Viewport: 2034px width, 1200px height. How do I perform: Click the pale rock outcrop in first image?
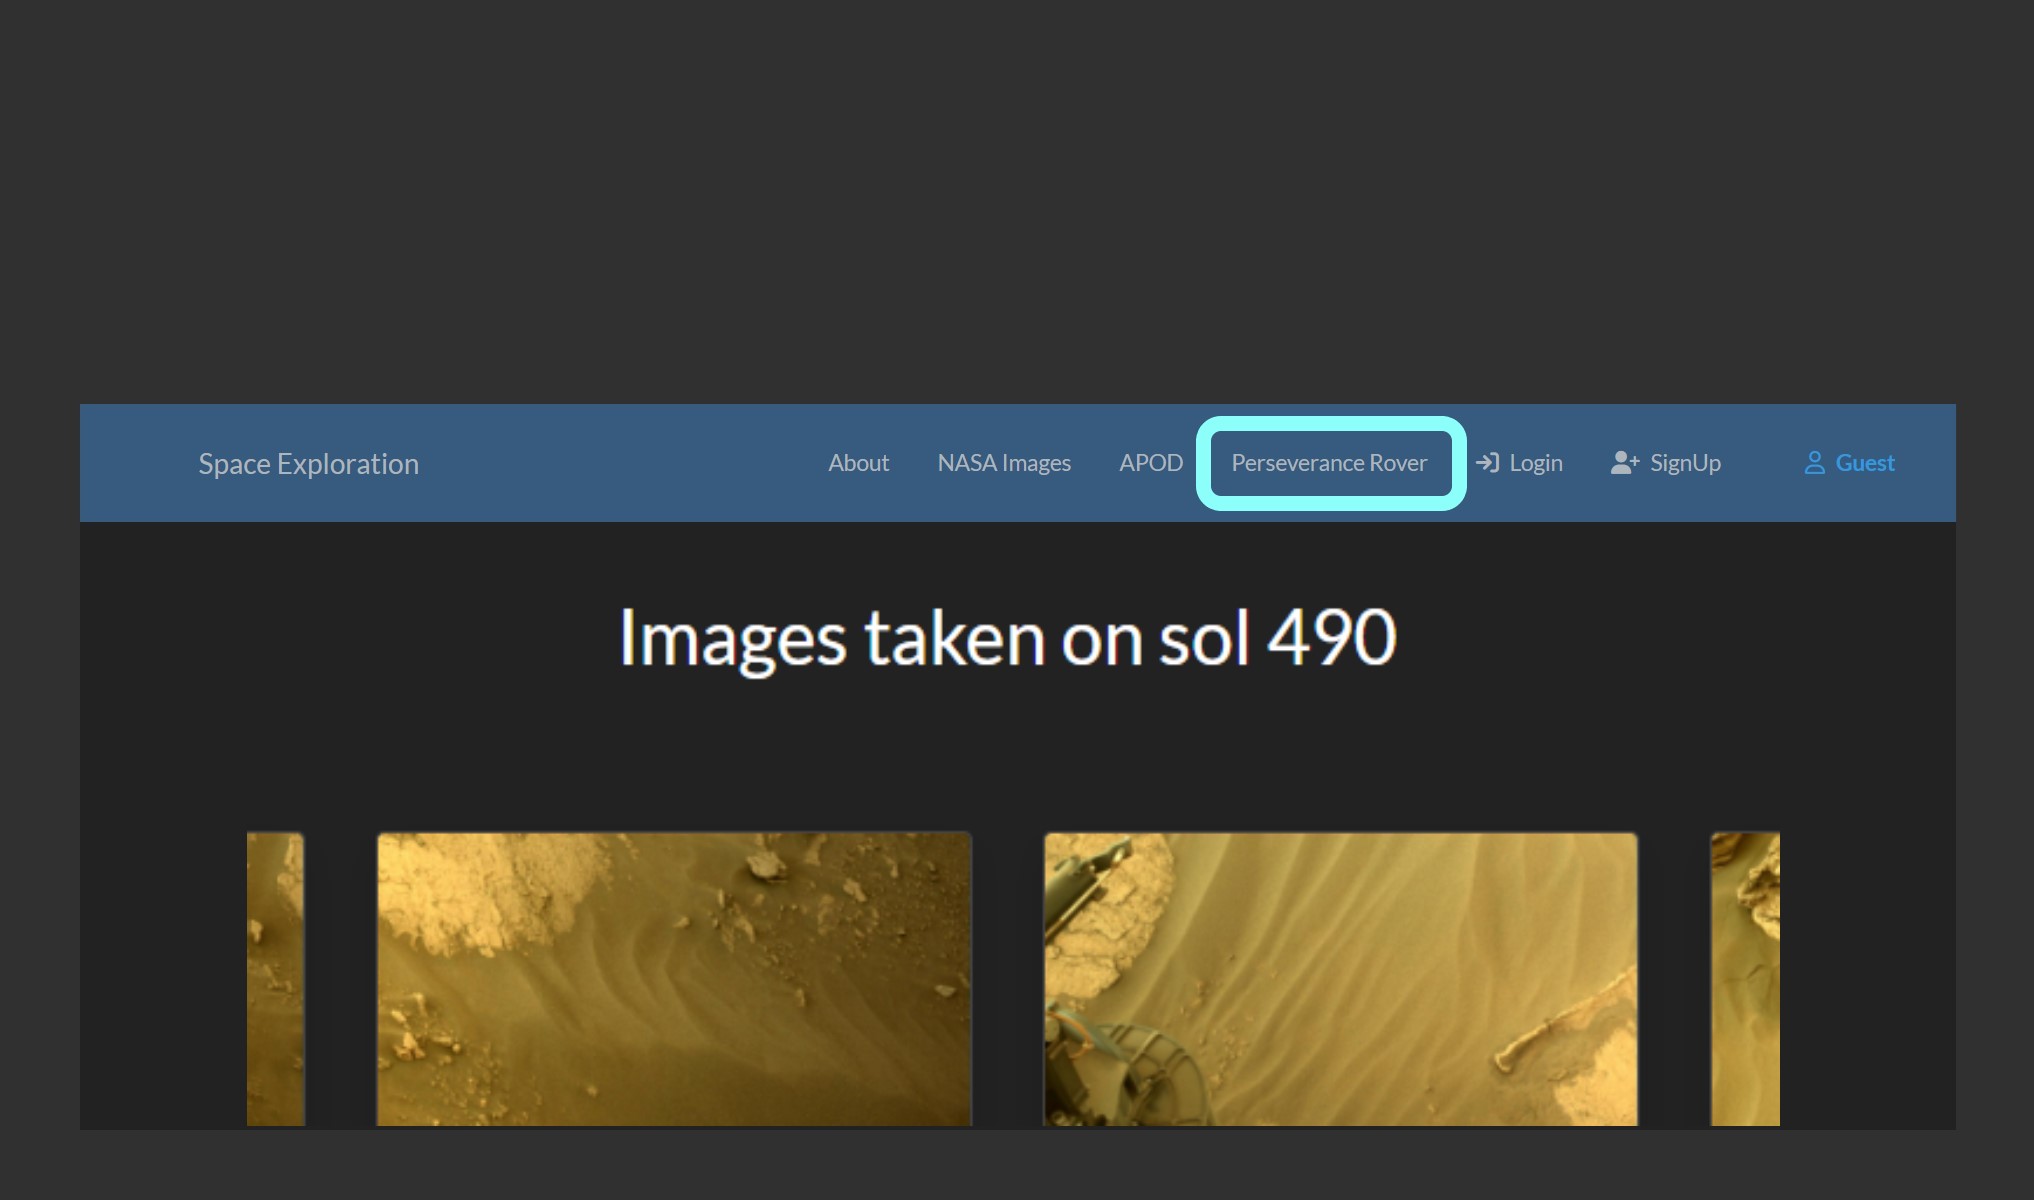pyautogui.click(x=480, y=890)
